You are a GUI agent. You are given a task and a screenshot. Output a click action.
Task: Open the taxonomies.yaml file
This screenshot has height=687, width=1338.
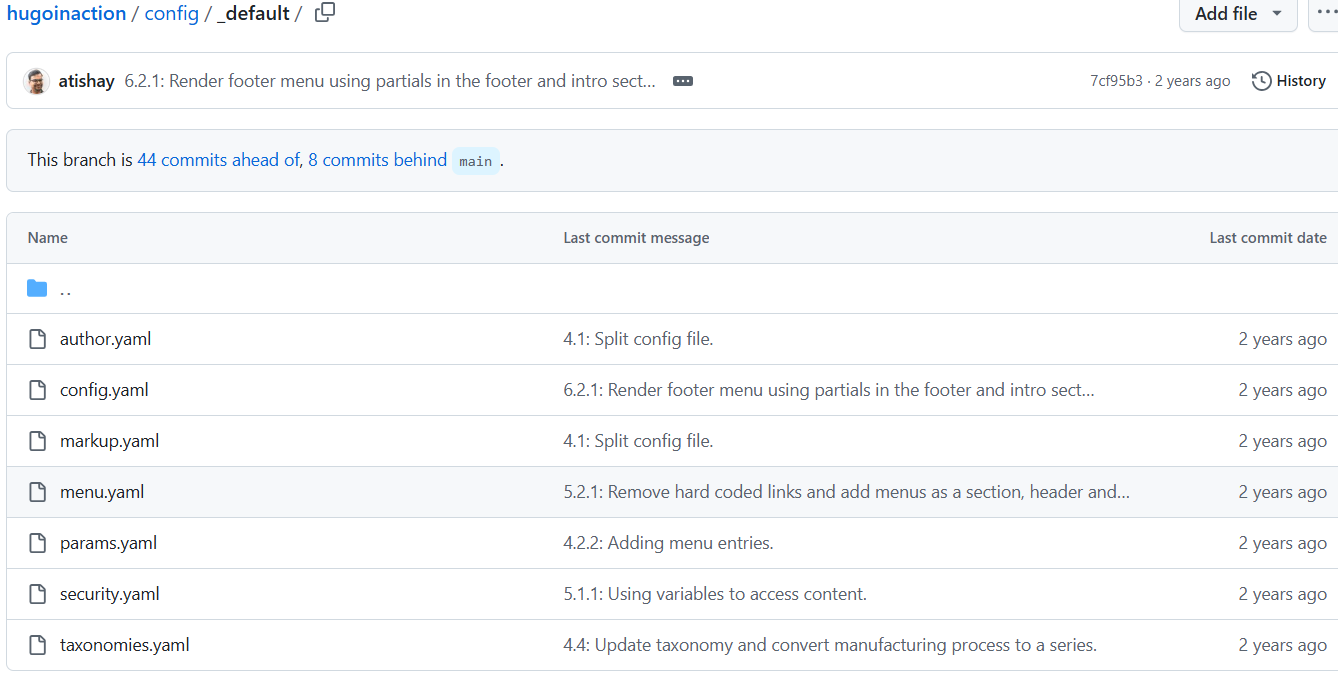(x=124, y=645)
